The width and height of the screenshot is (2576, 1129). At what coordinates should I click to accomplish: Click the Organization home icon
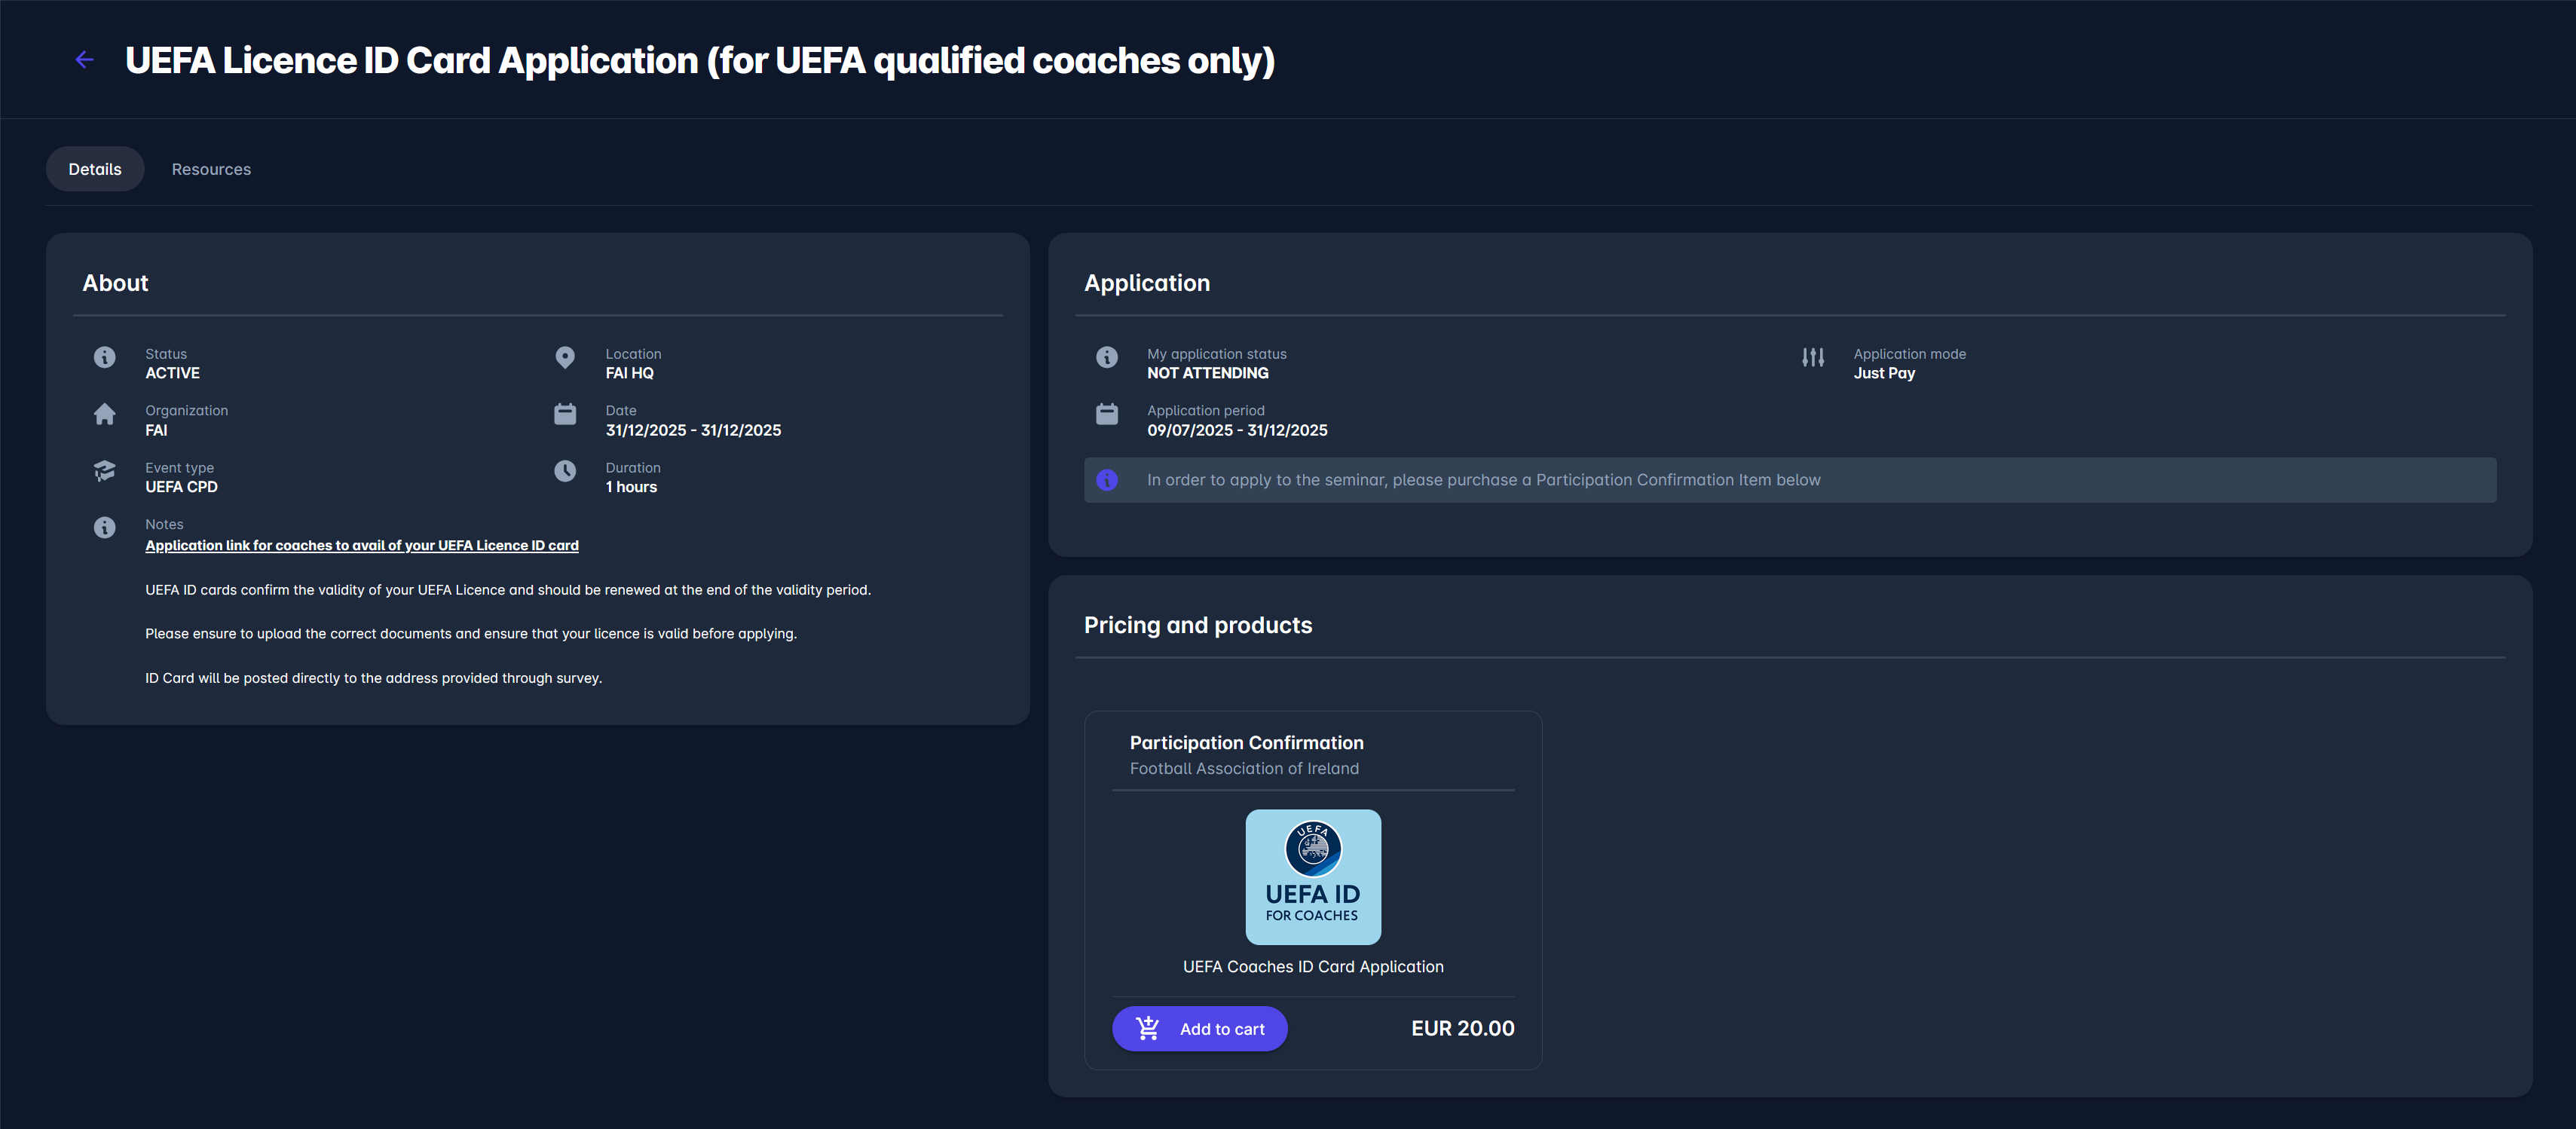click(104, 414)
